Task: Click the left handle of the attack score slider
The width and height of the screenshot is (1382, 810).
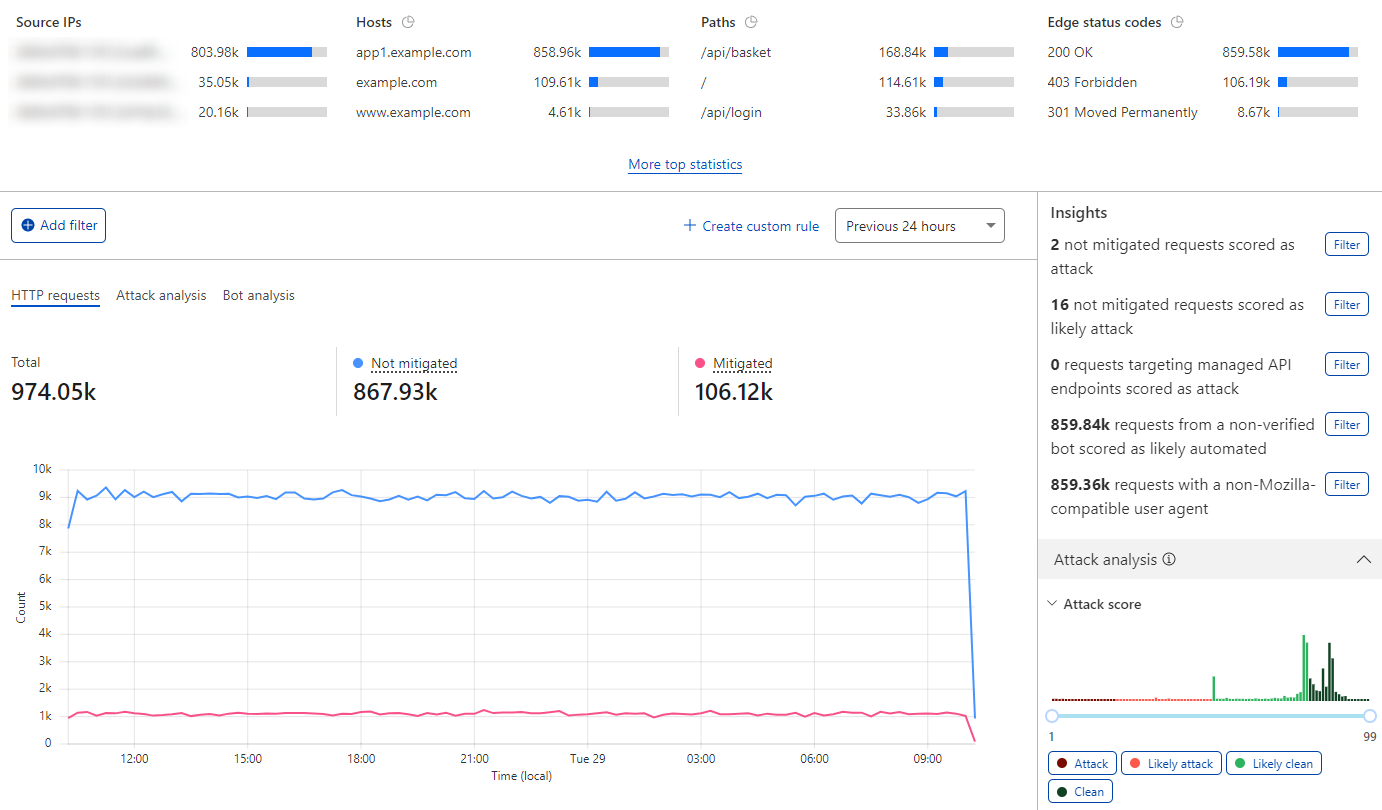Action: 1051,715
